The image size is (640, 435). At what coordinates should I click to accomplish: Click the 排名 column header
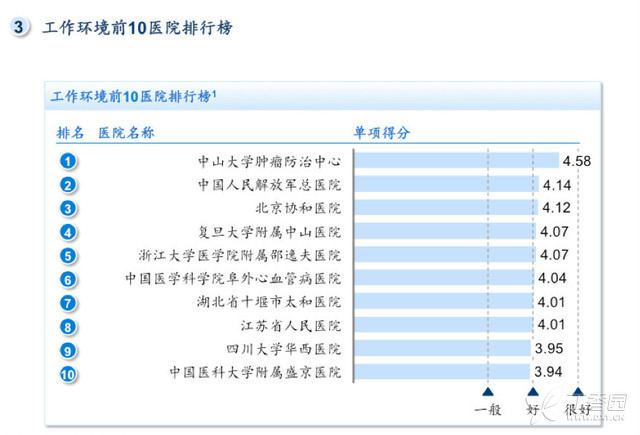tap(70, 133)
